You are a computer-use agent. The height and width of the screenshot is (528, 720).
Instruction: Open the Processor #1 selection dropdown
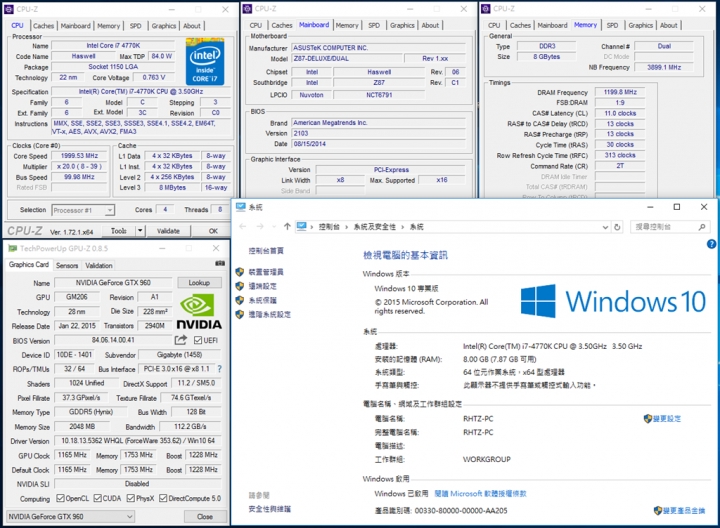[83, 210]
